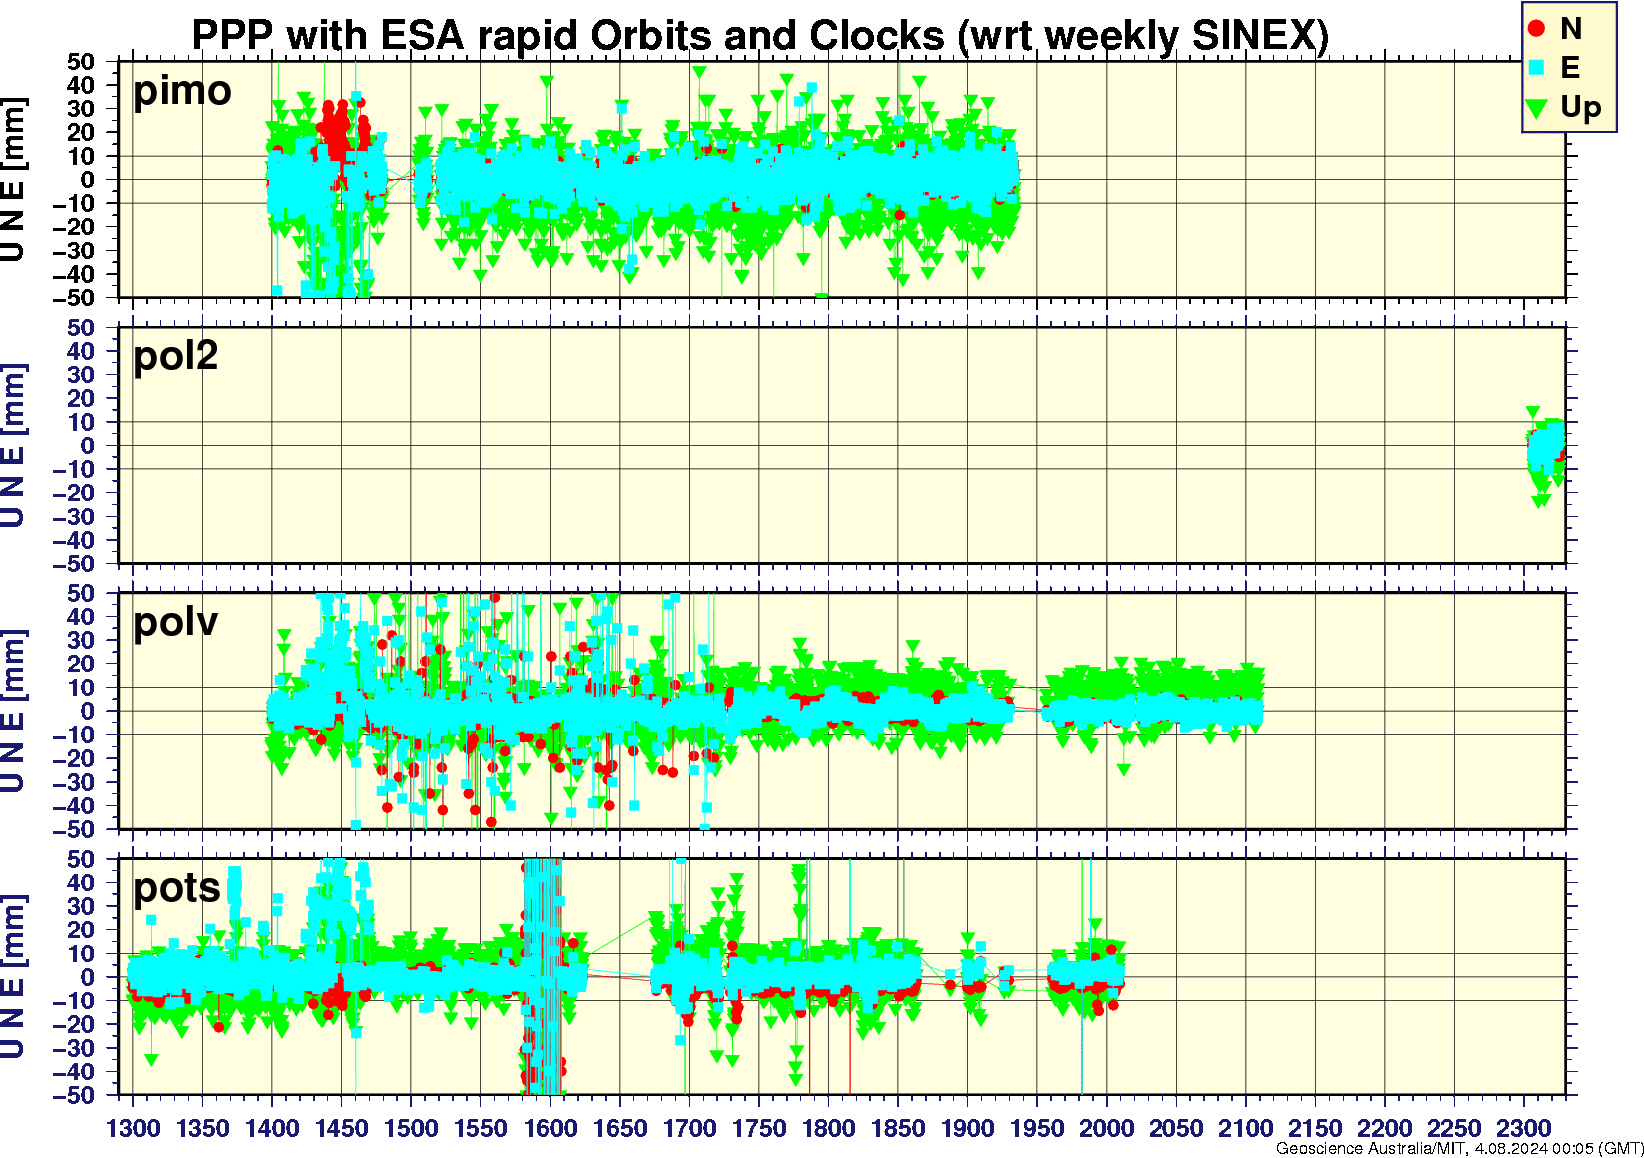Select the 'pimo' station label
Screen dimensions: 1644x1158
182,91
